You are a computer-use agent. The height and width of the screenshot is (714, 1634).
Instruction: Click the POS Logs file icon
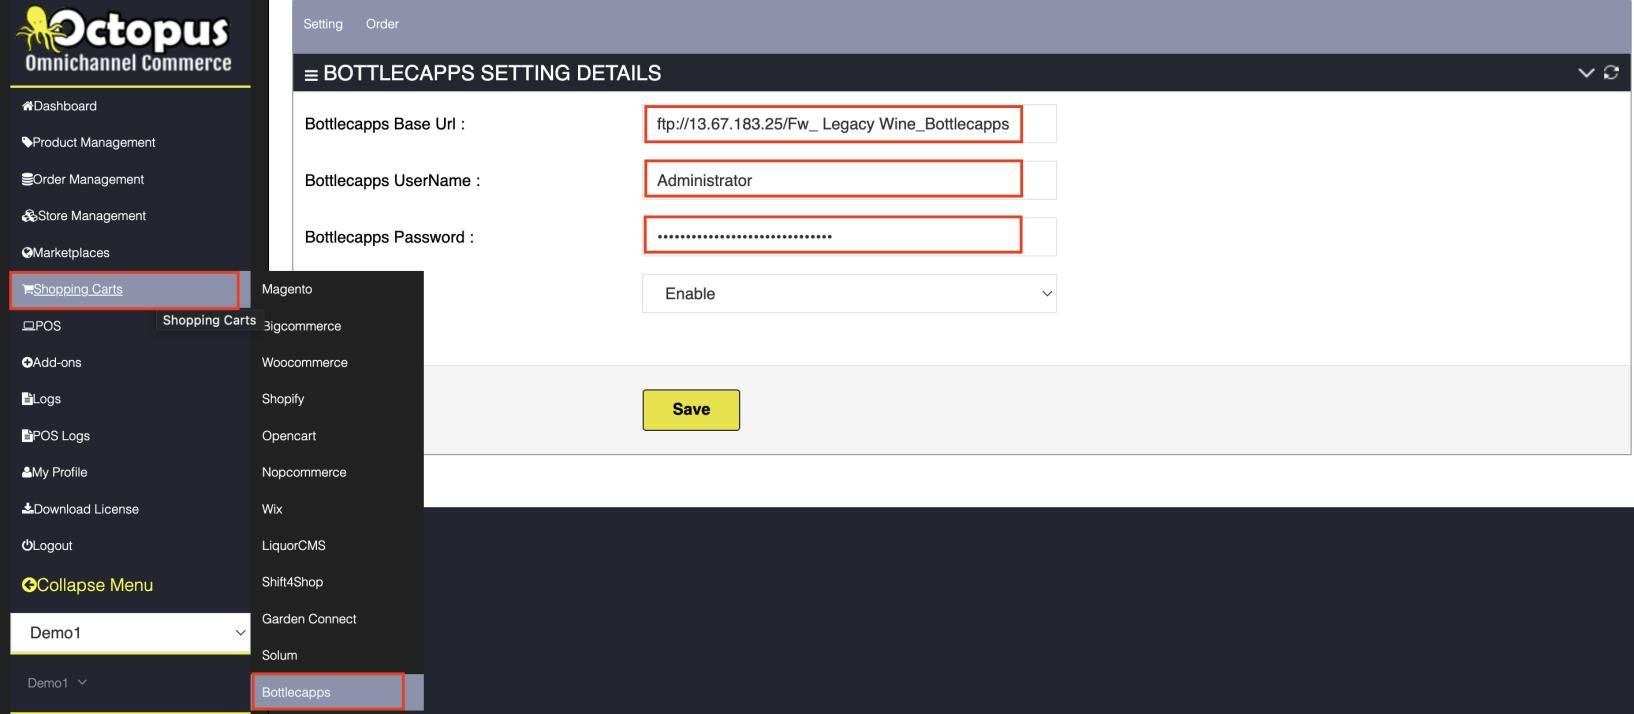pyautogui.click(x=27, y=436)
